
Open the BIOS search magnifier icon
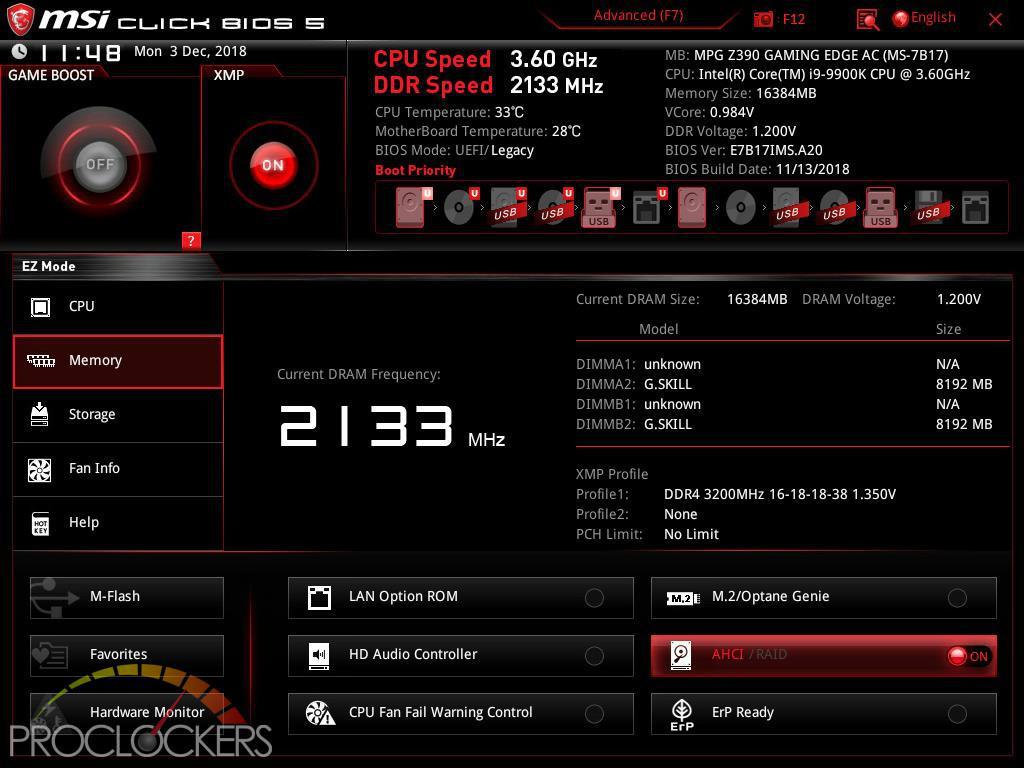coord(867,20)
